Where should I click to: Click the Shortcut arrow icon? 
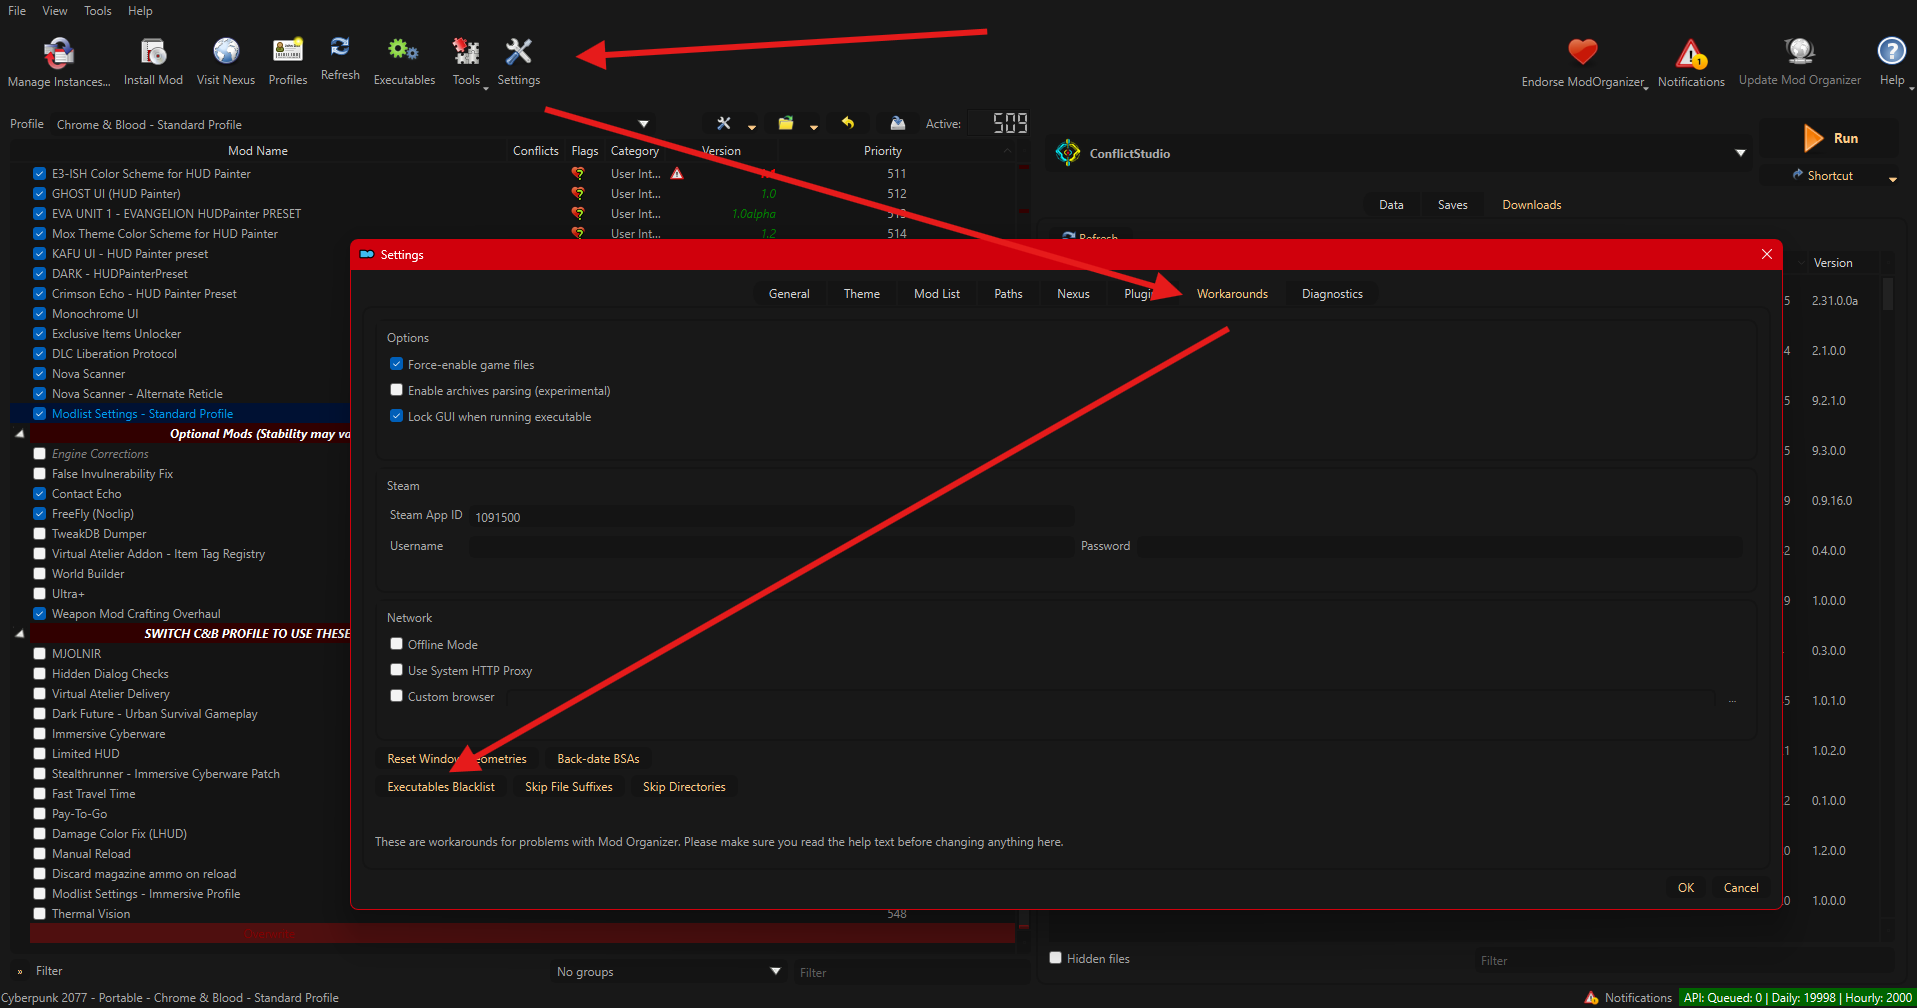1798,175
